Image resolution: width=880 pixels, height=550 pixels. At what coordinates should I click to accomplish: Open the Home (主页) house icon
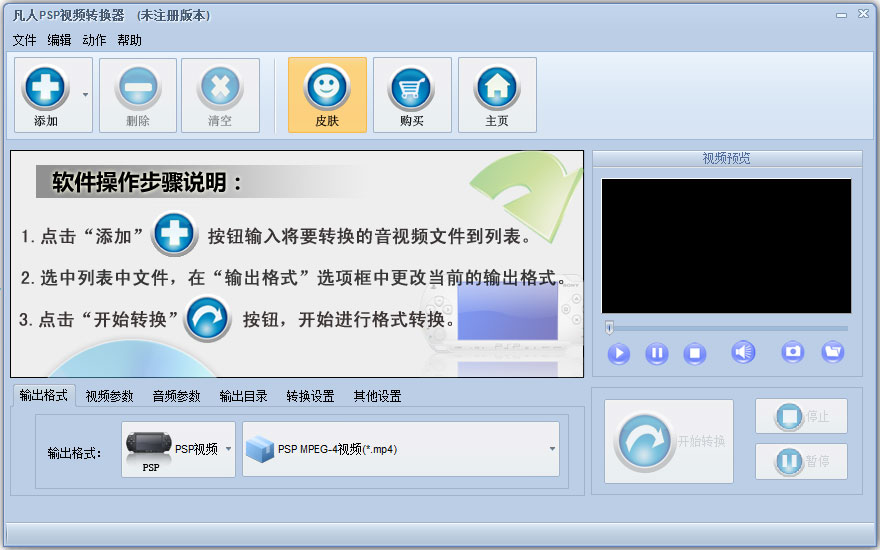(497, 87)
